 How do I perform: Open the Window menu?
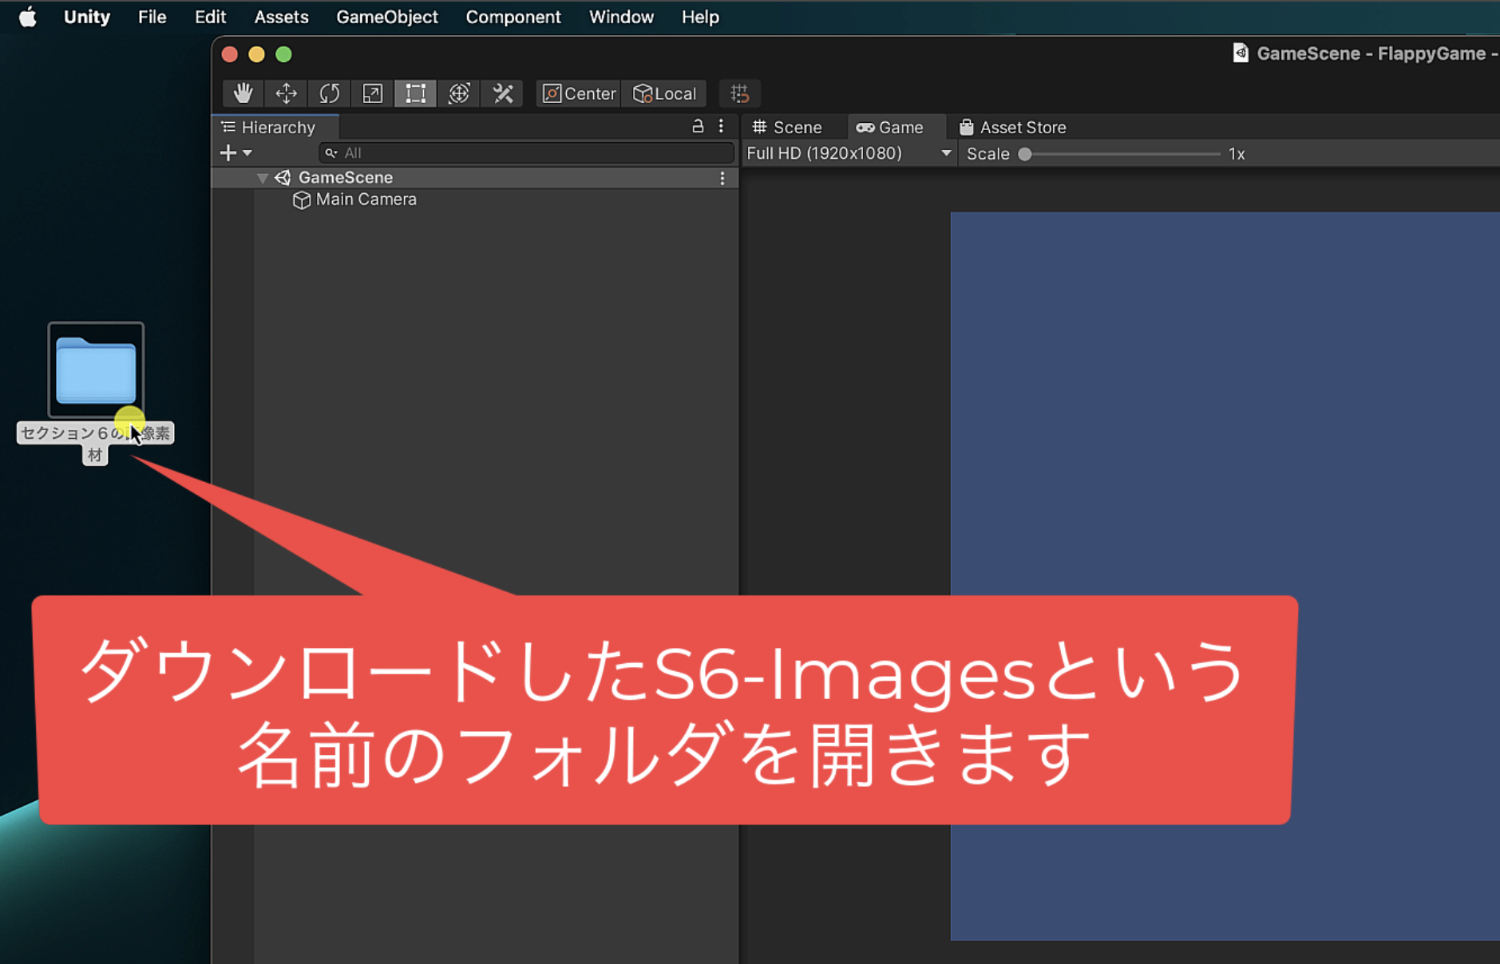(x=621, y=17)
